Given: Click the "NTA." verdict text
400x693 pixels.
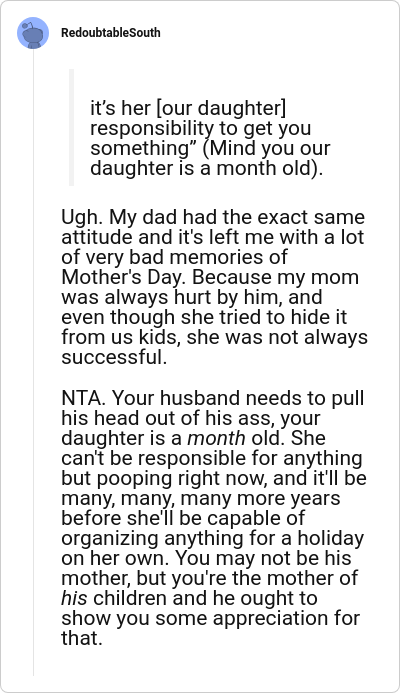Looking at the screenshot, I should click(x=84, y=398).
